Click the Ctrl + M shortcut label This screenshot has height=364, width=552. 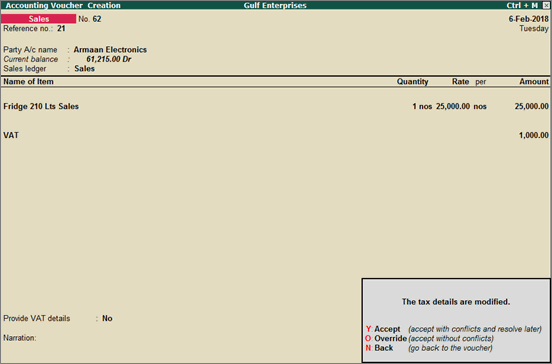coord(522,5)
